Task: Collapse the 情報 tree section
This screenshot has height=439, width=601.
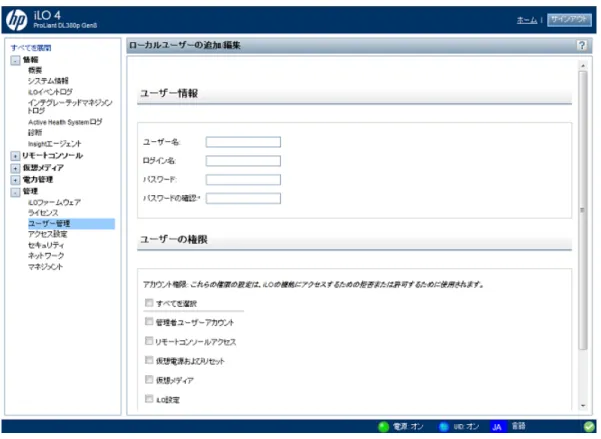Action: (x=15, y=61)
